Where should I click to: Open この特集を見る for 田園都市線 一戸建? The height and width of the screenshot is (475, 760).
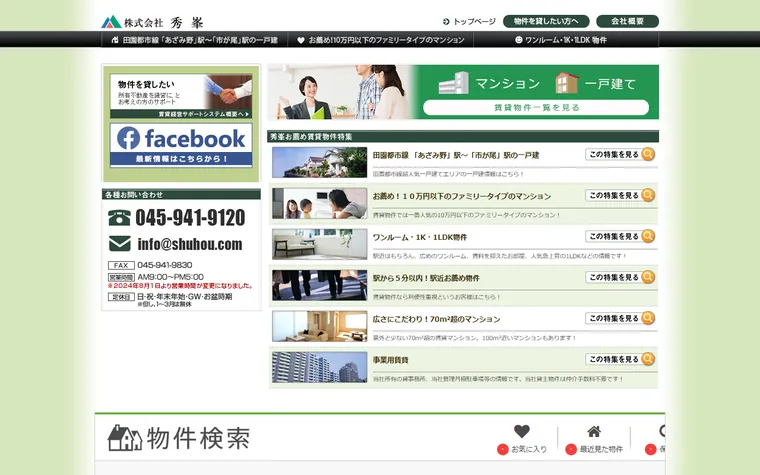coord(620,155)
